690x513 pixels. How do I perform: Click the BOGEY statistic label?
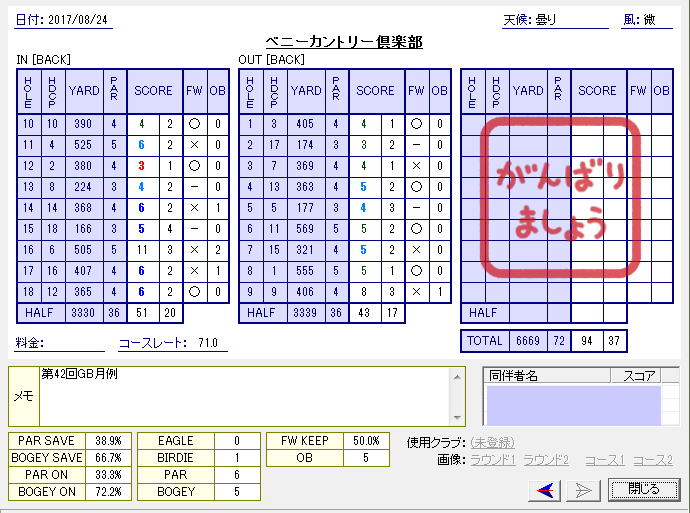point(176,492)
